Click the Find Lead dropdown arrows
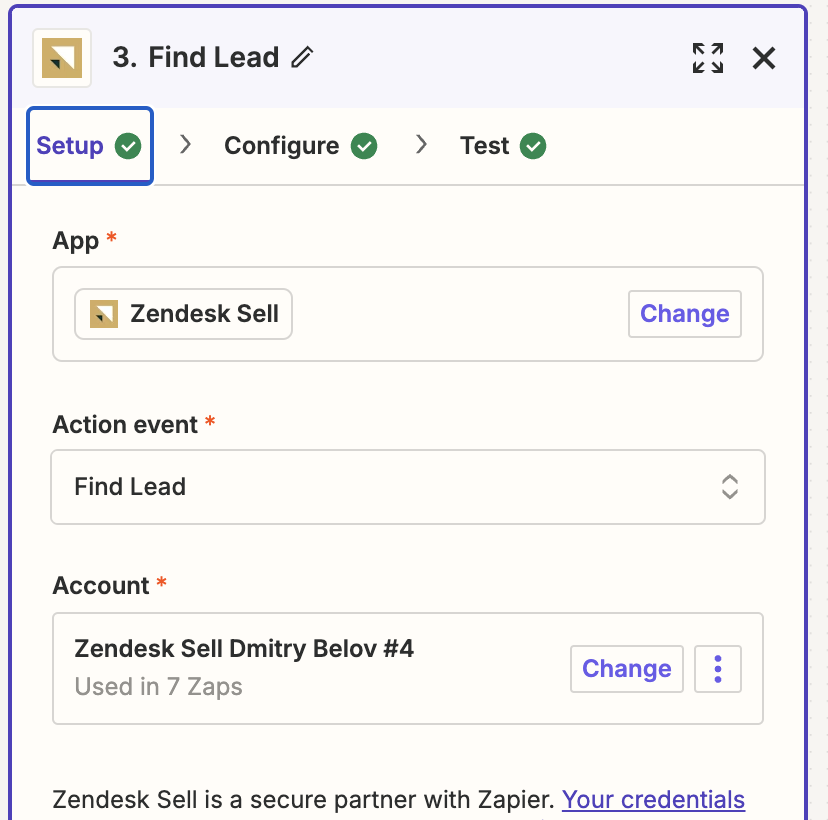828x820 pixels. click(x=730, y=487)
